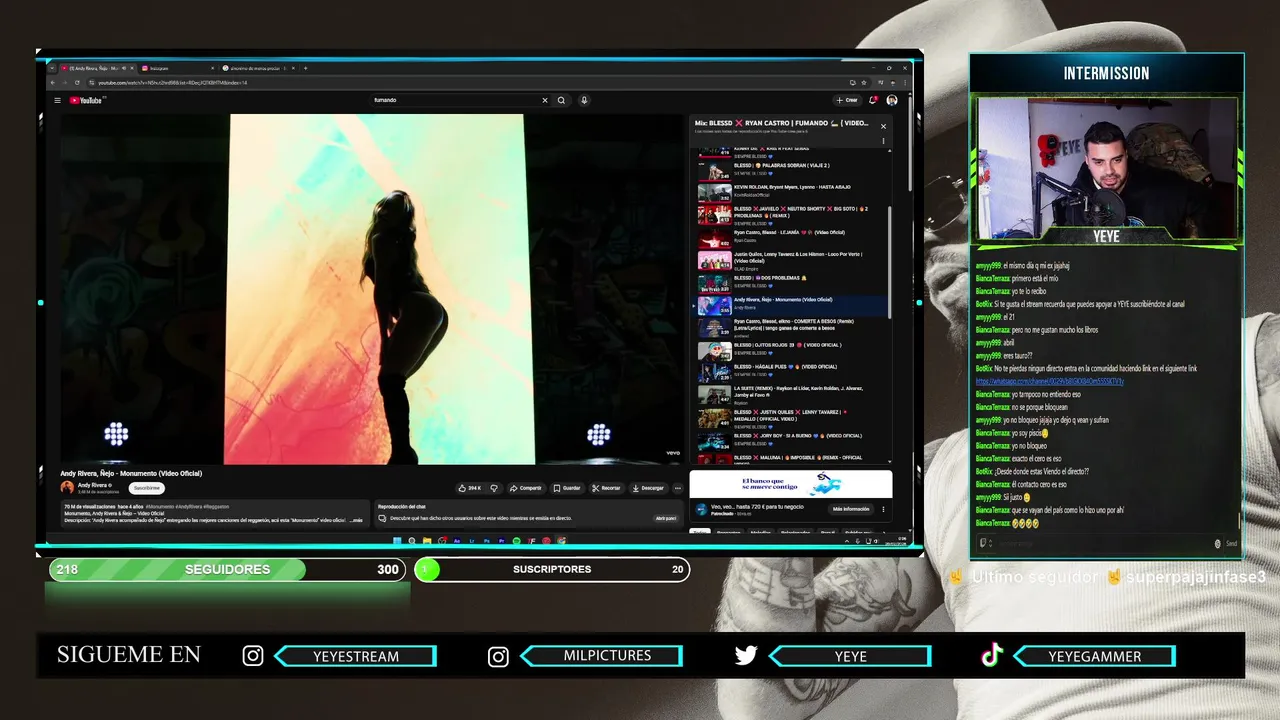Play 'OJITOS ROJOS' playlist item
This screenshot has height=720, width=1280.
pyautogui.click(x=790, y=350)
